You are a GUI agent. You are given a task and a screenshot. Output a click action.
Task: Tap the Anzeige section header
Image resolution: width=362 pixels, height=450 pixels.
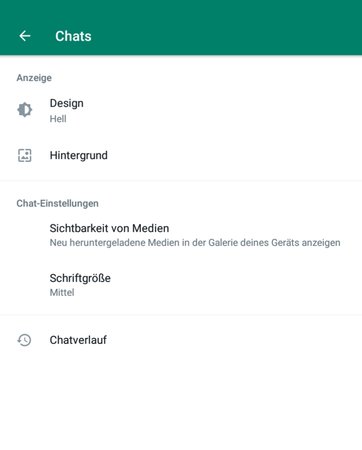click(34, 78)
